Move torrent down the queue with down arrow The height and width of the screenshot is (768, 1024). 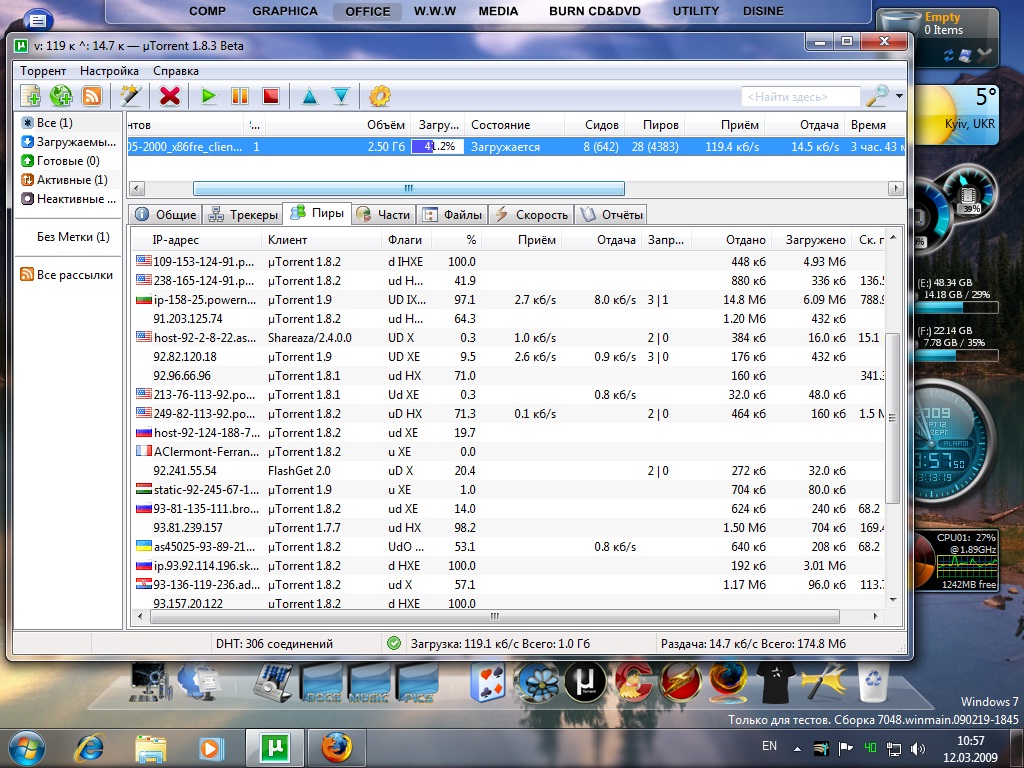[341, 97]
